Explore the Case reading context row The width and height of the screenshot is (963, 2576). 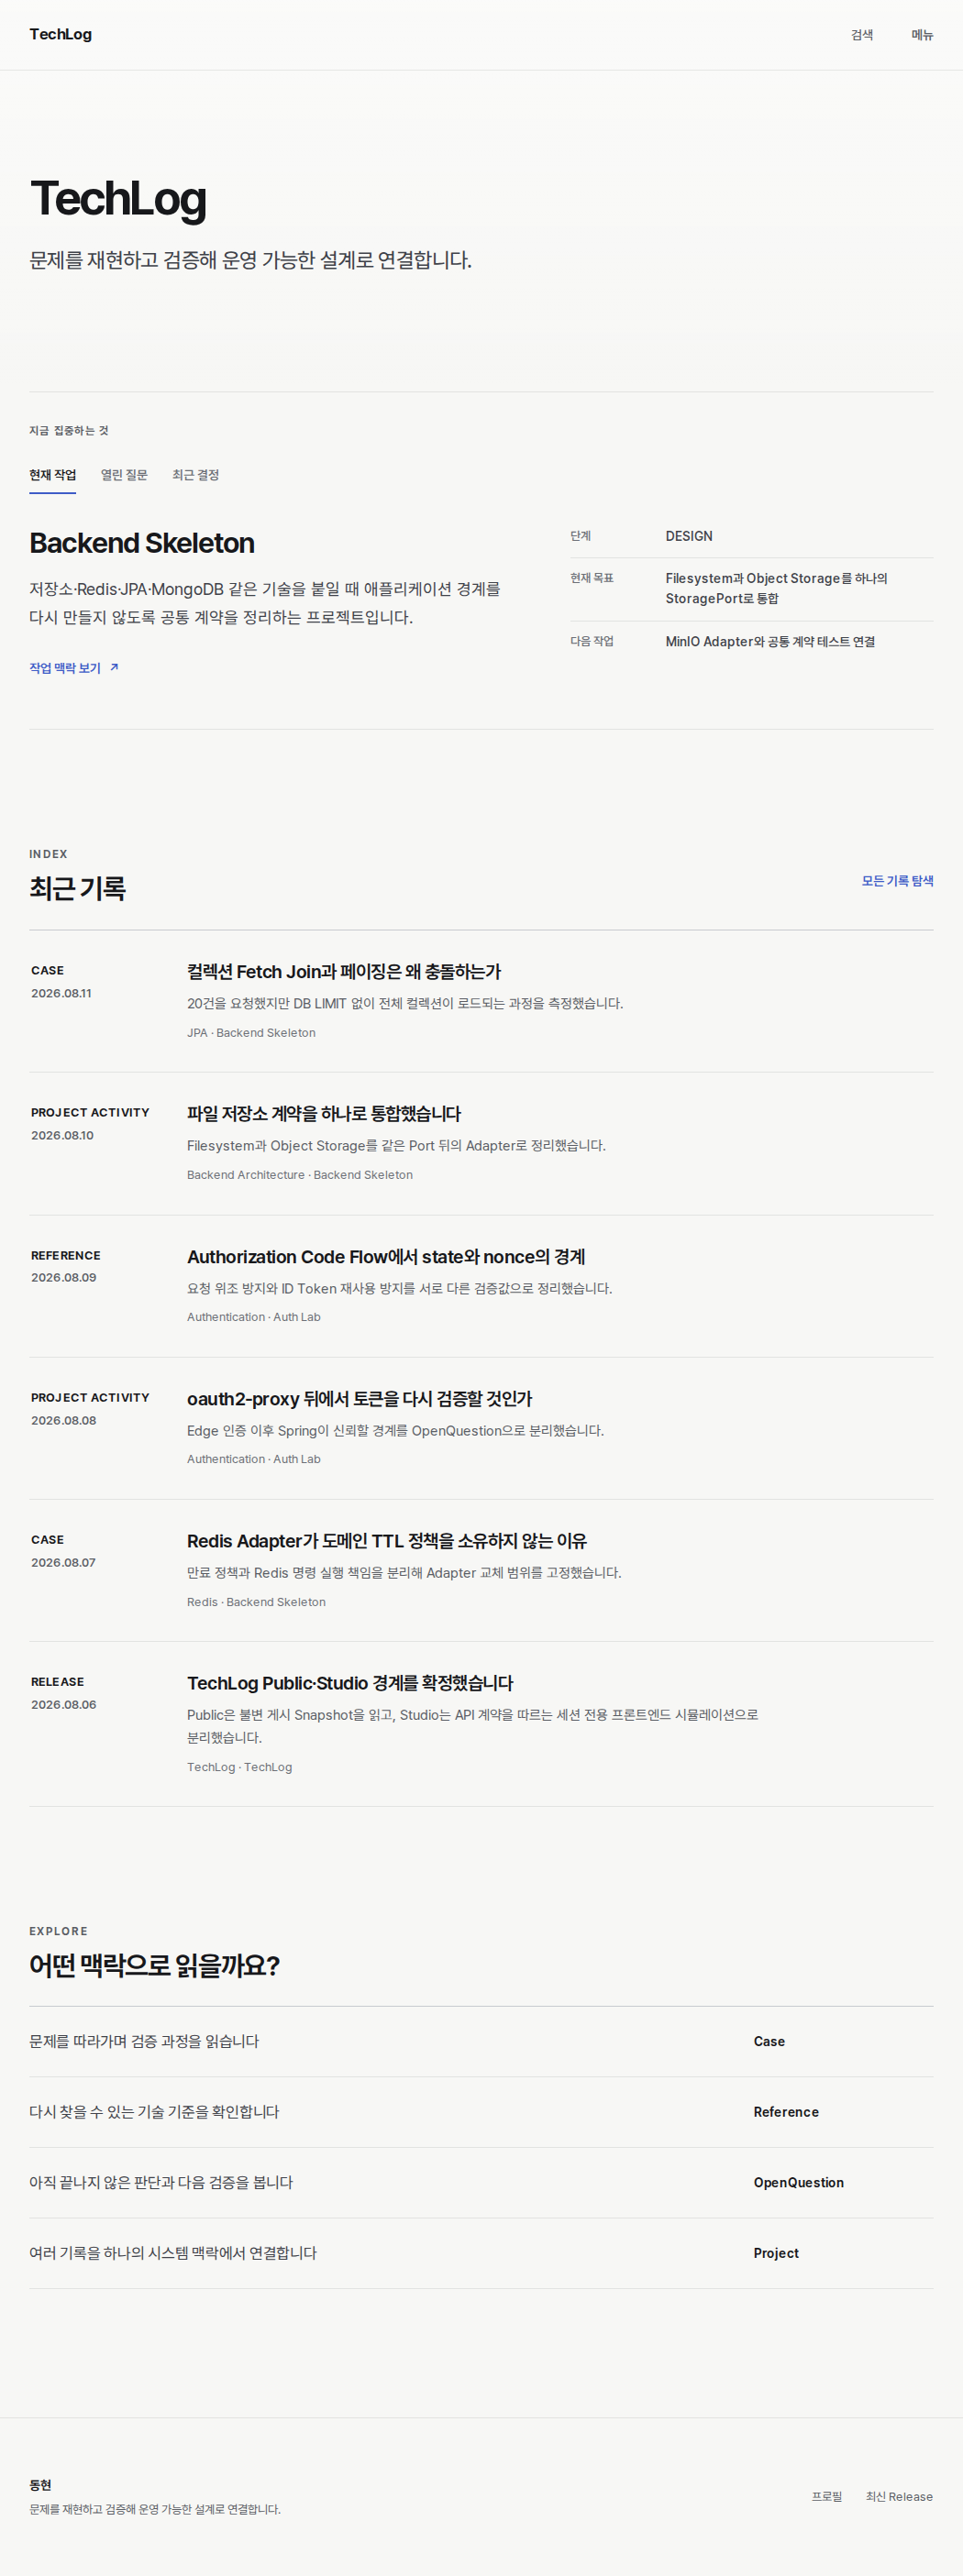[x=481, y=2041]
